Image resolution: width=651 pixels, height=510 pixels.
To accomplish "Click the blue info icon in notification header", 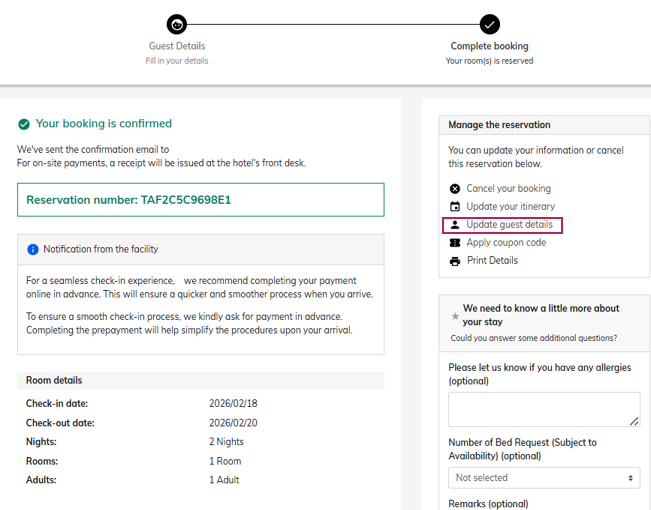I will pos(33,249).
